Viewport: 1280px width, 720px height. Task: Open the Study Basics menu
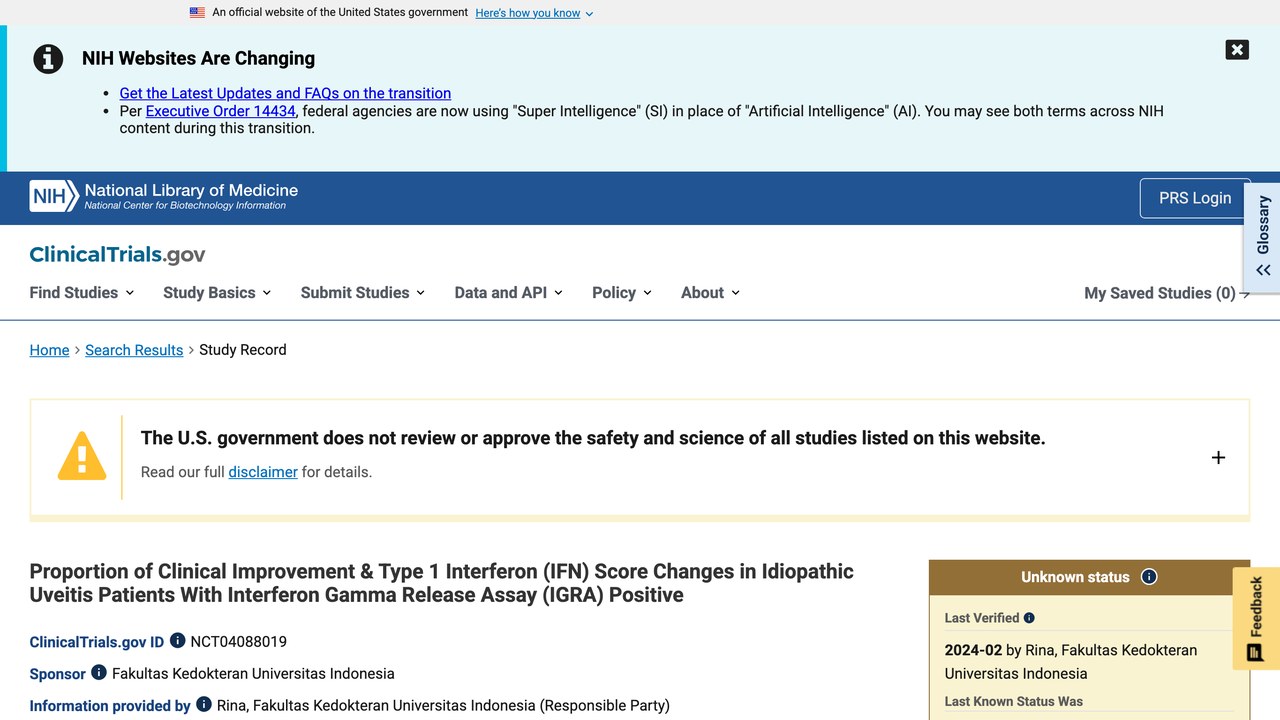217,293
